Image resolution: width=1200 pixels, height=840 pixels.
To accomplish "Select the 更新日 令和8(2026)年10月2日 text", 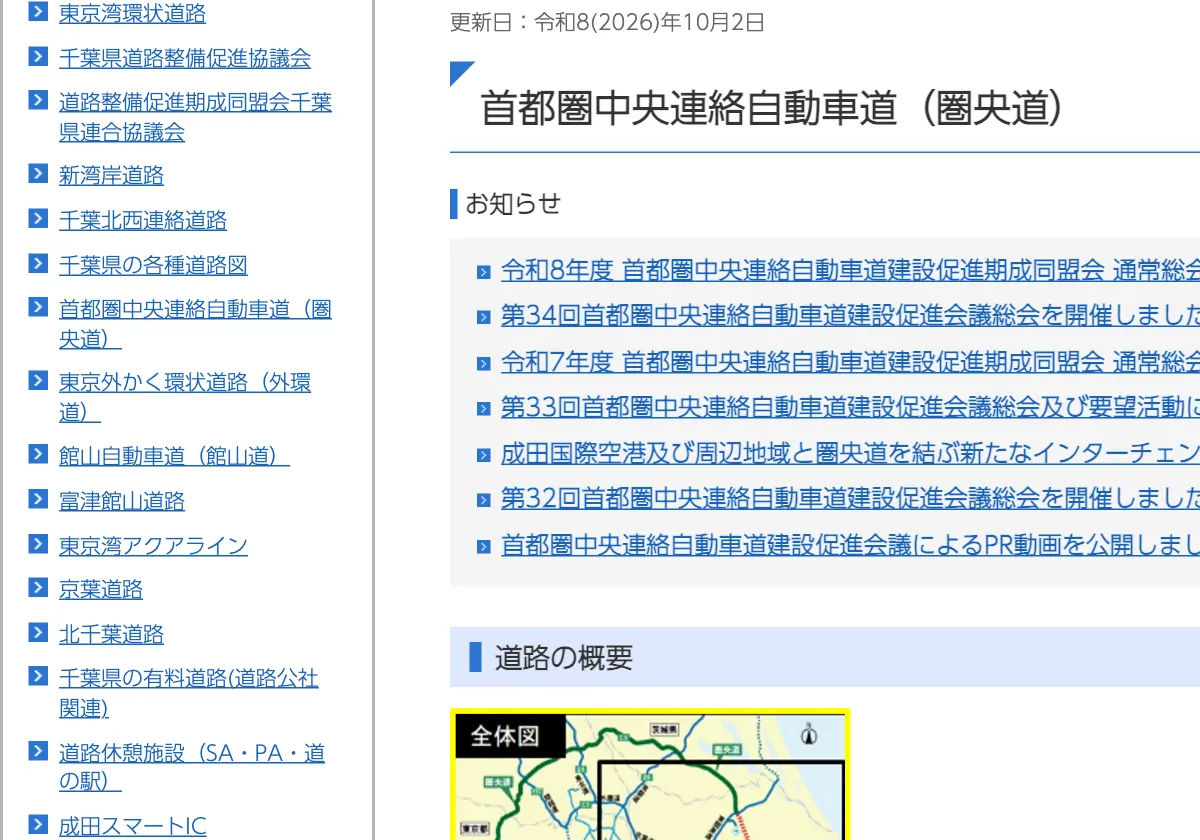I will [608, 22].
